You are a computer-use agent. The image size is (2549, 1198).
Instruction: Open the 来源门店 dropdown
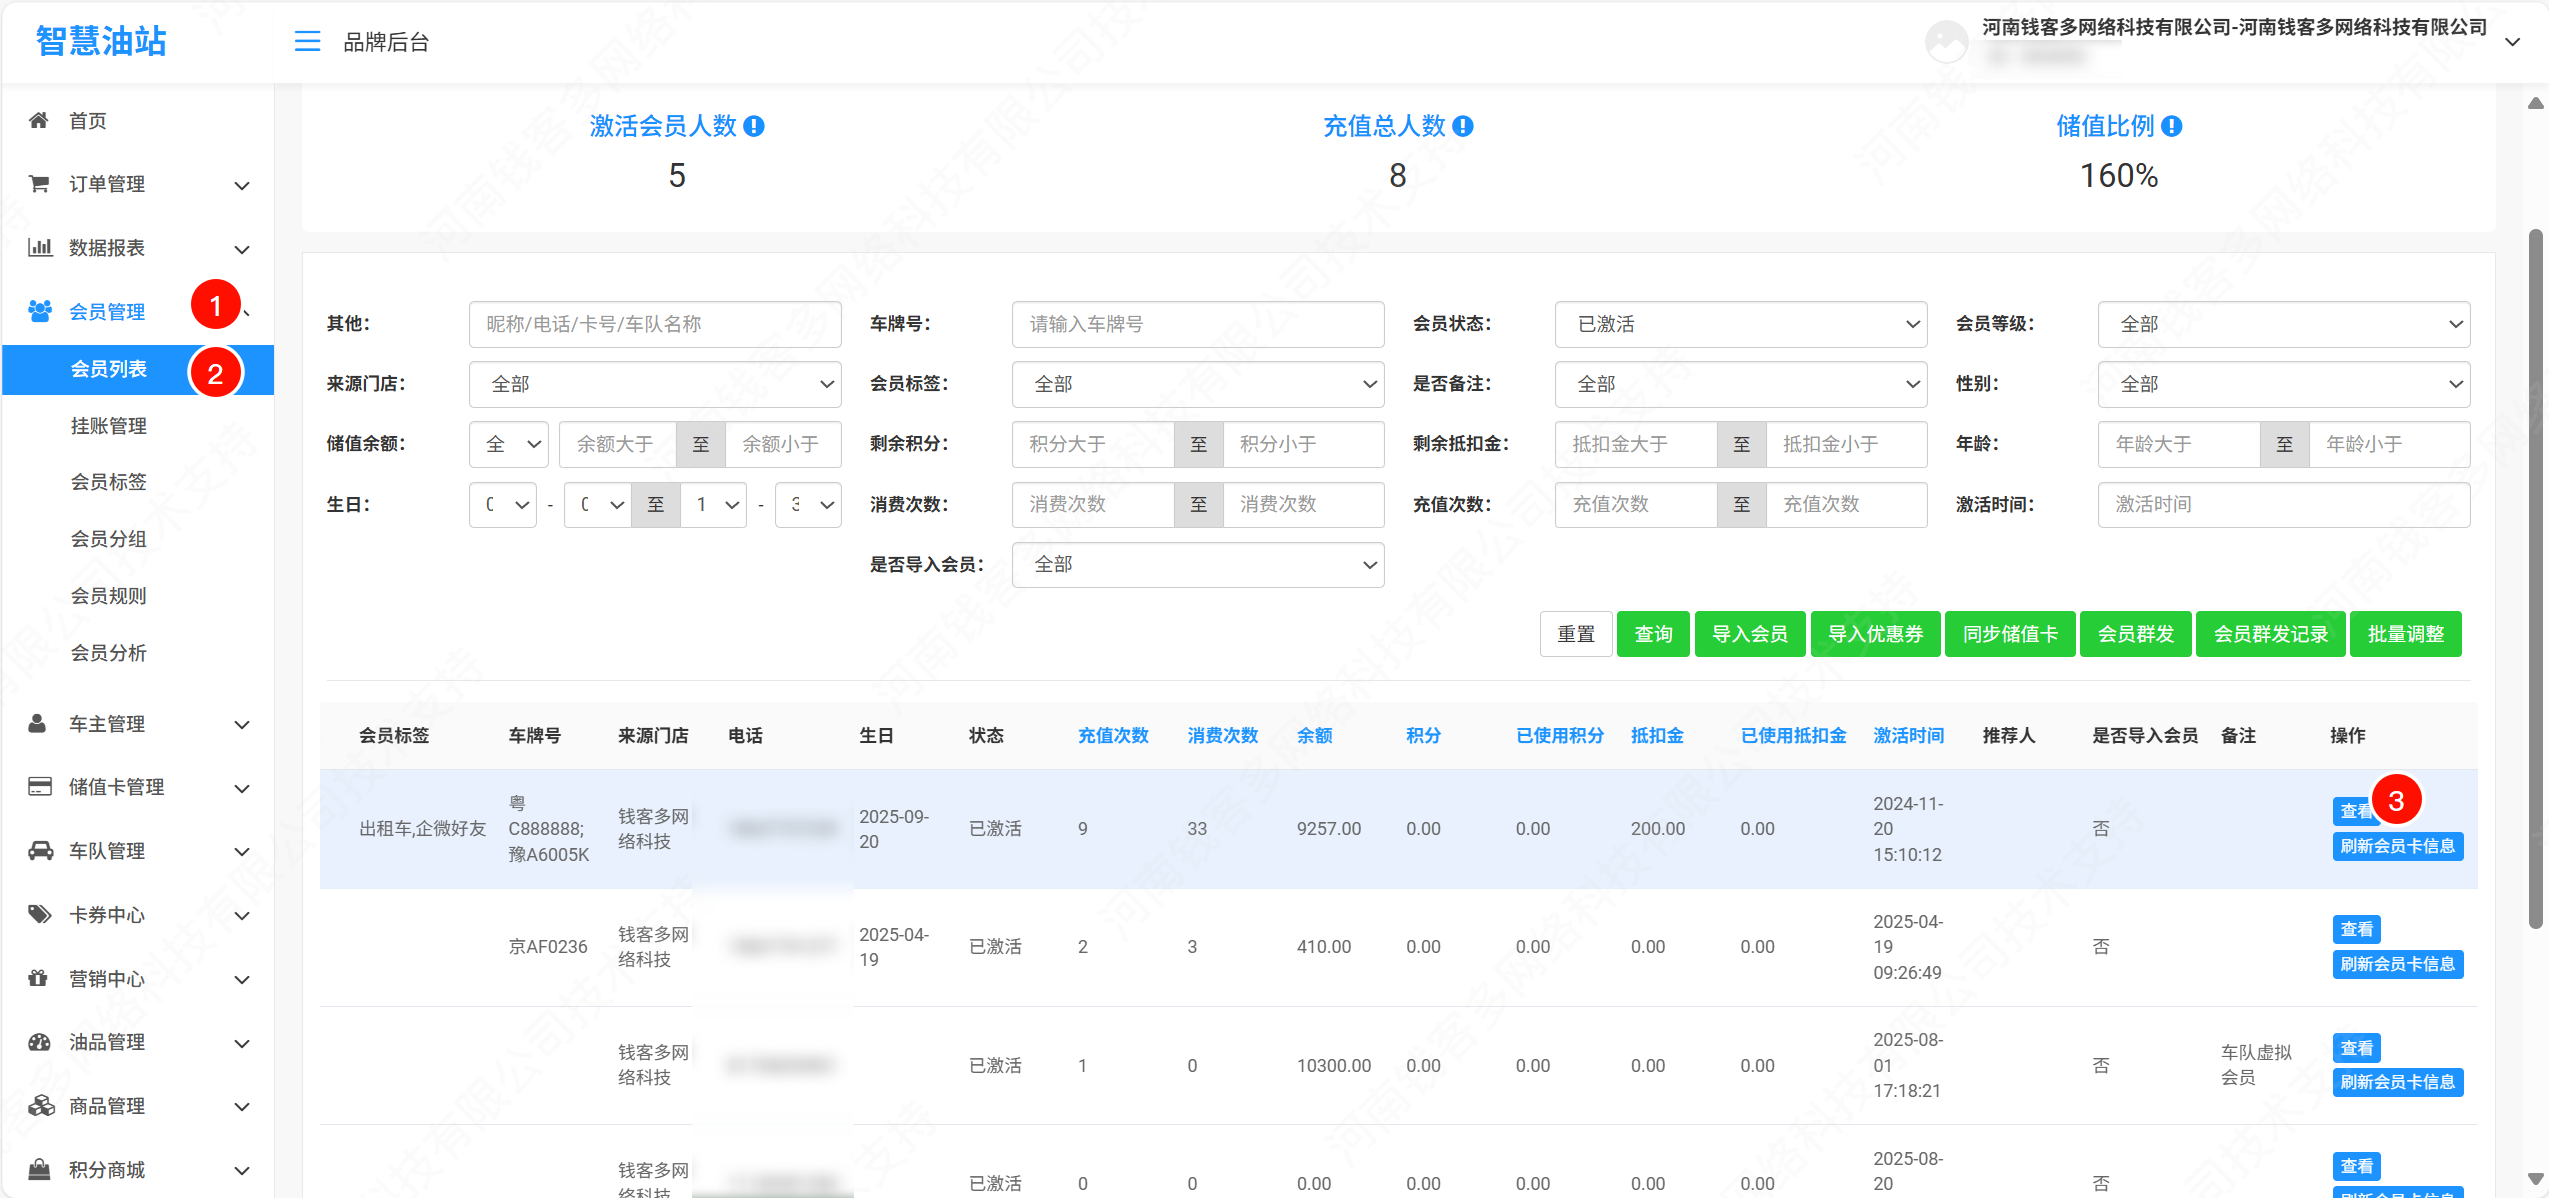(x=654, y=384)
